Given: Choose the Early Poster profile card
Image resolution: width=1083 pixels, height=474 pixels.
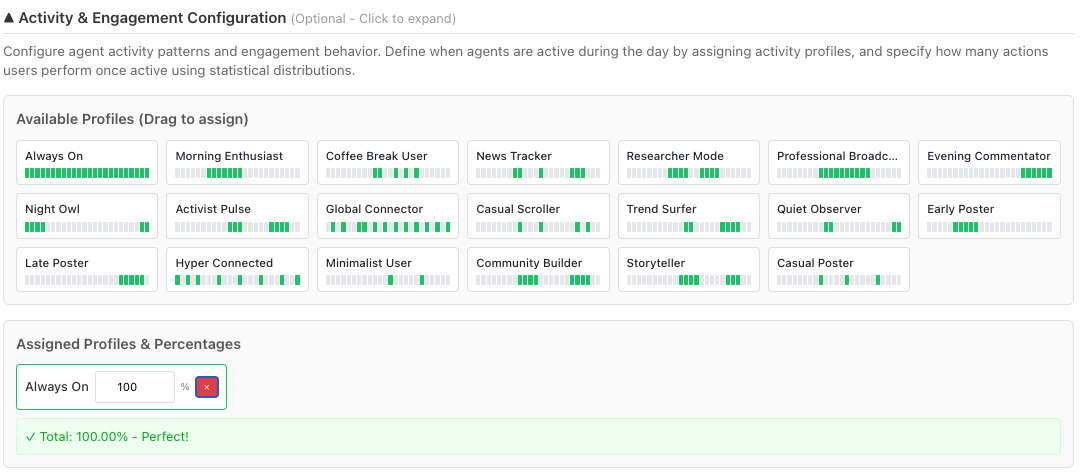Looking at the screenshot, I should pos(989,216).
